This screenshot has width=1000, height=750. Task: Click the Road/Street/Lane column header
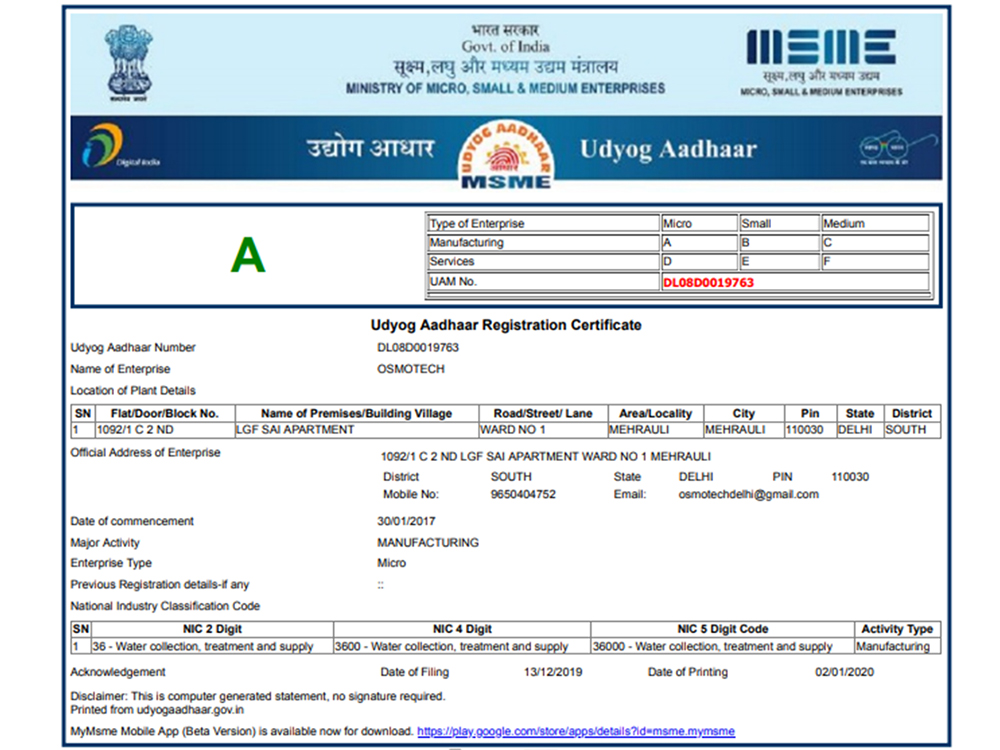point(543,413)
